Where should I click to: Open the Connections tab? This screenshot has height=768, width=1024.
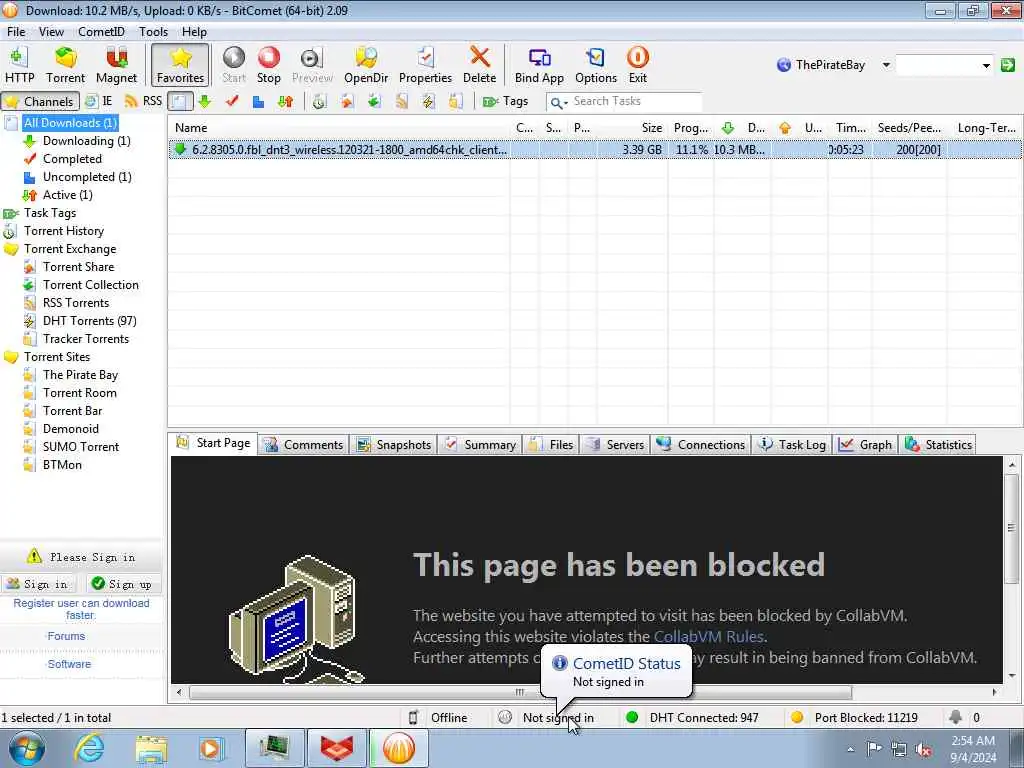click(701, 445)
